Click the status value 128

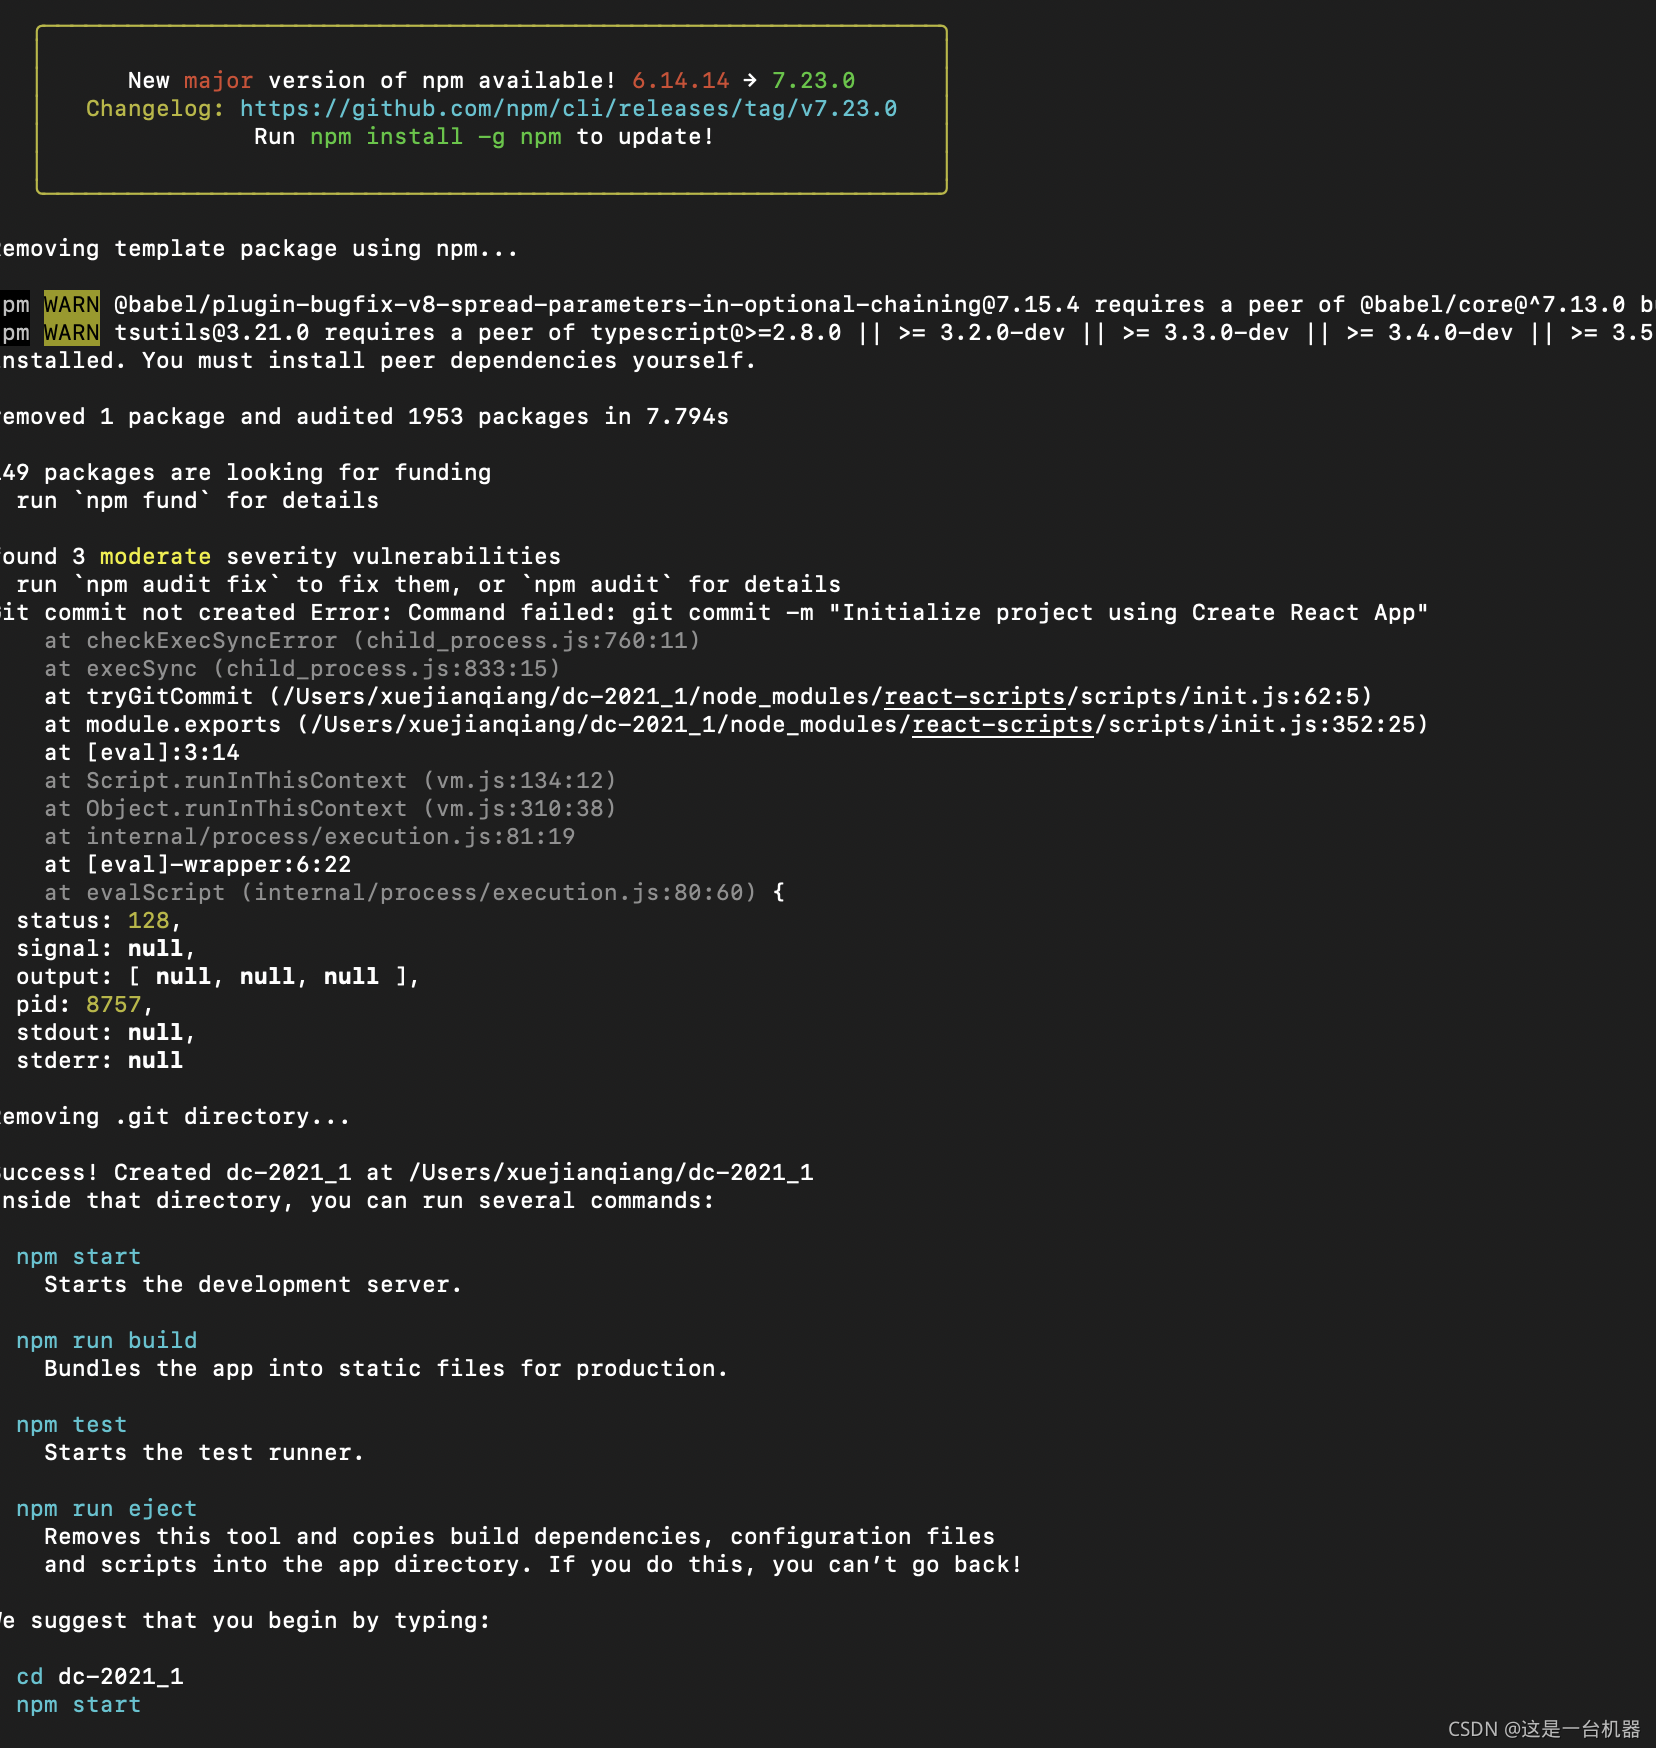[x=148, y=920]
